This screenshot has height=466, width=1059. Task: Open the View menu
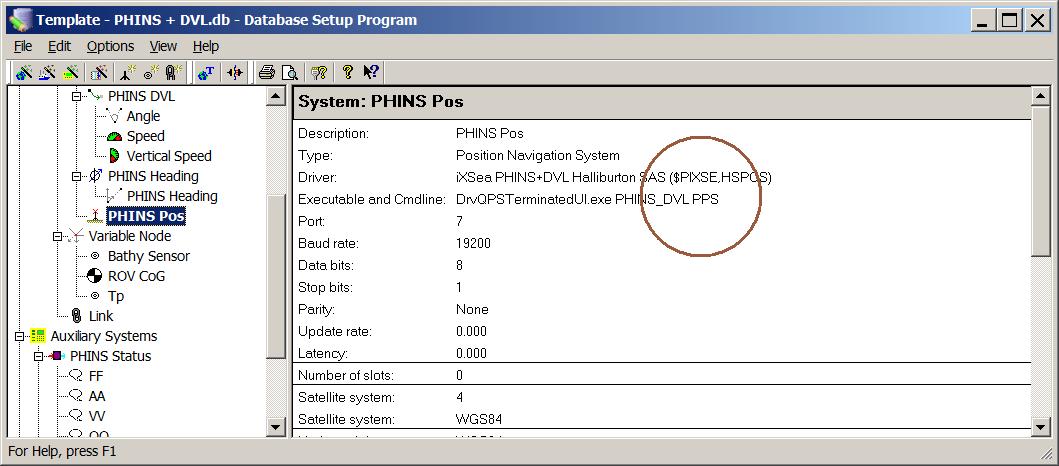[163, 46]
